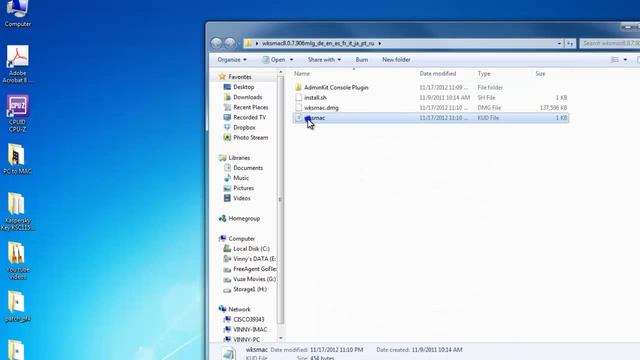Image resolution: width=640 pixels, height=360 pixels.
Task: Click the search box in Explorer
Action: click(610, 43)
